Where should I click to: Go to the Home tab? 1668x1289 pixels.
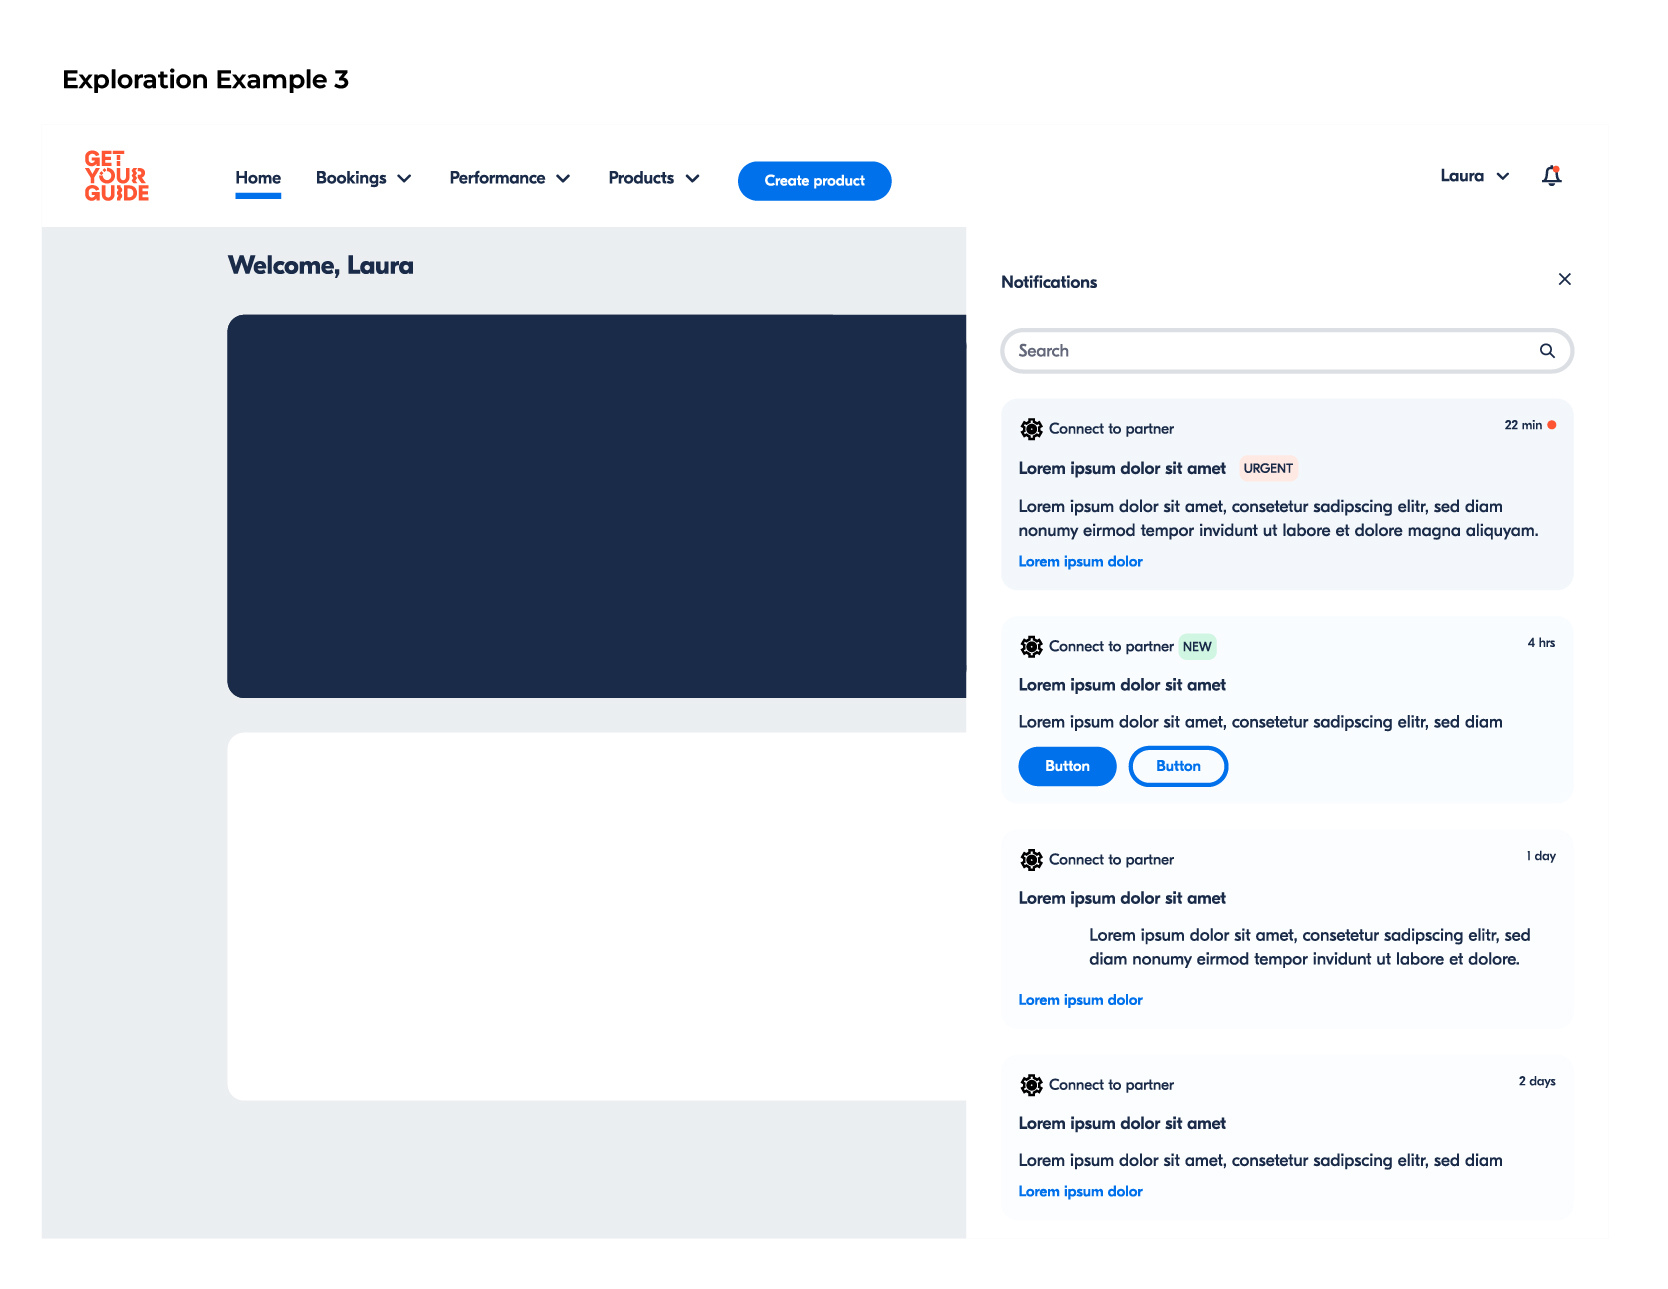coord(258,178)
